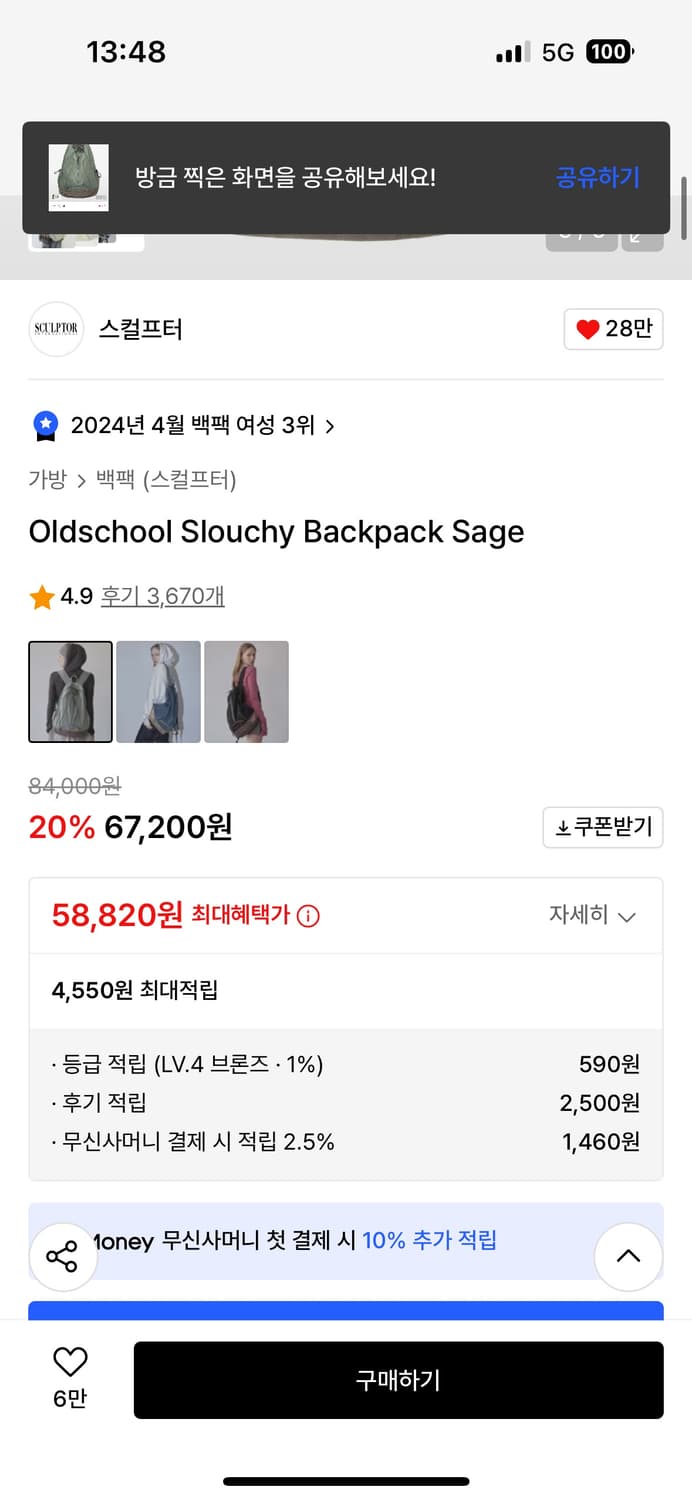Screen dimensions: 692x1500
Task: Open the share options via the share icon
Action: [62, 1256]
